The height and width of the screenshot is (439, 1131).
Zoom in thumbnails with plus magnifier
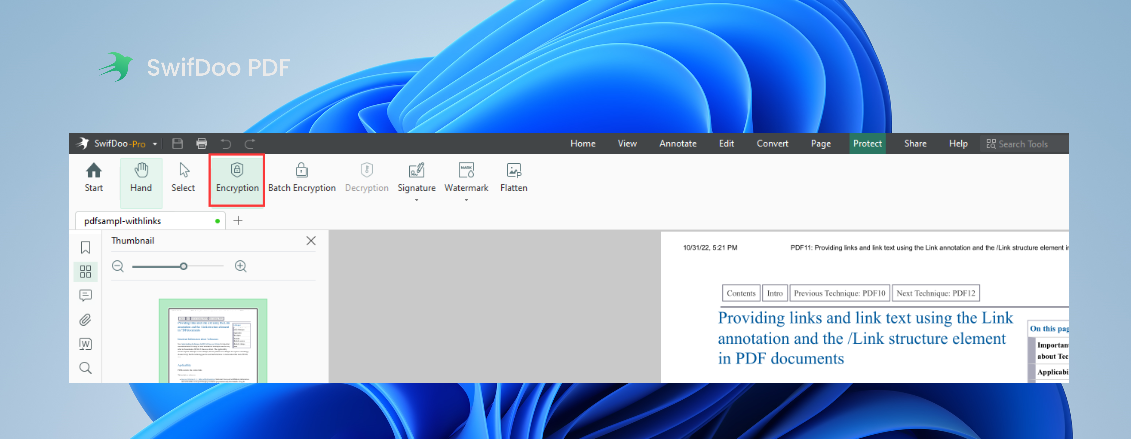tap(241, 267)
